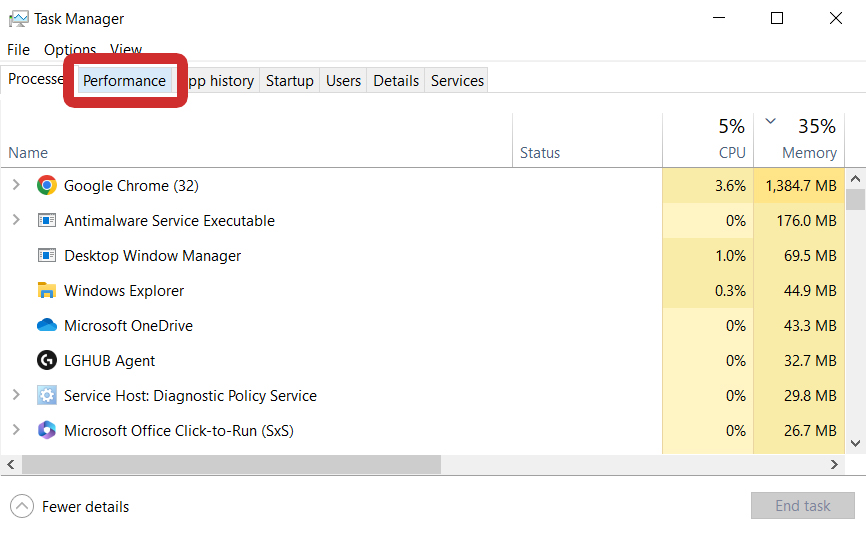The width and height of the screenshot is (866, 536).
Task: Collapse view using Fewer details arrow
Action: [x=23, y=506]
